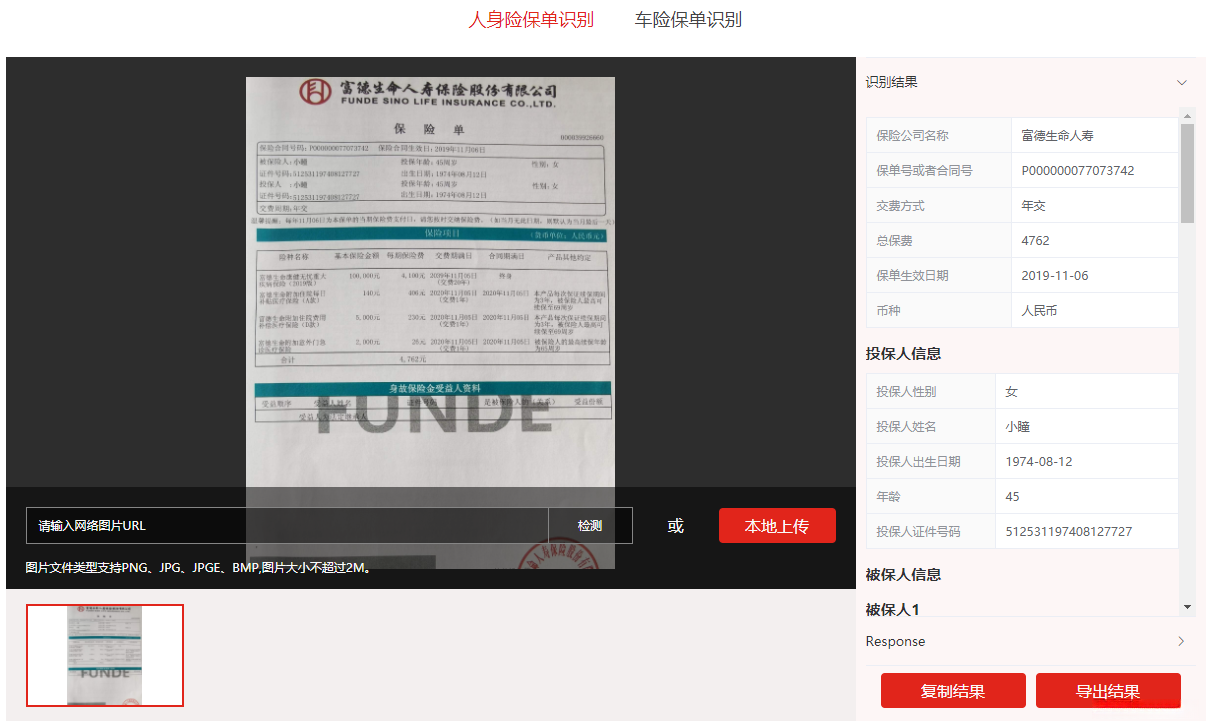Click the 富德生命人寿 company name value
The width and height of the screenshot is (1212, 727).
tap(1058, 135)
